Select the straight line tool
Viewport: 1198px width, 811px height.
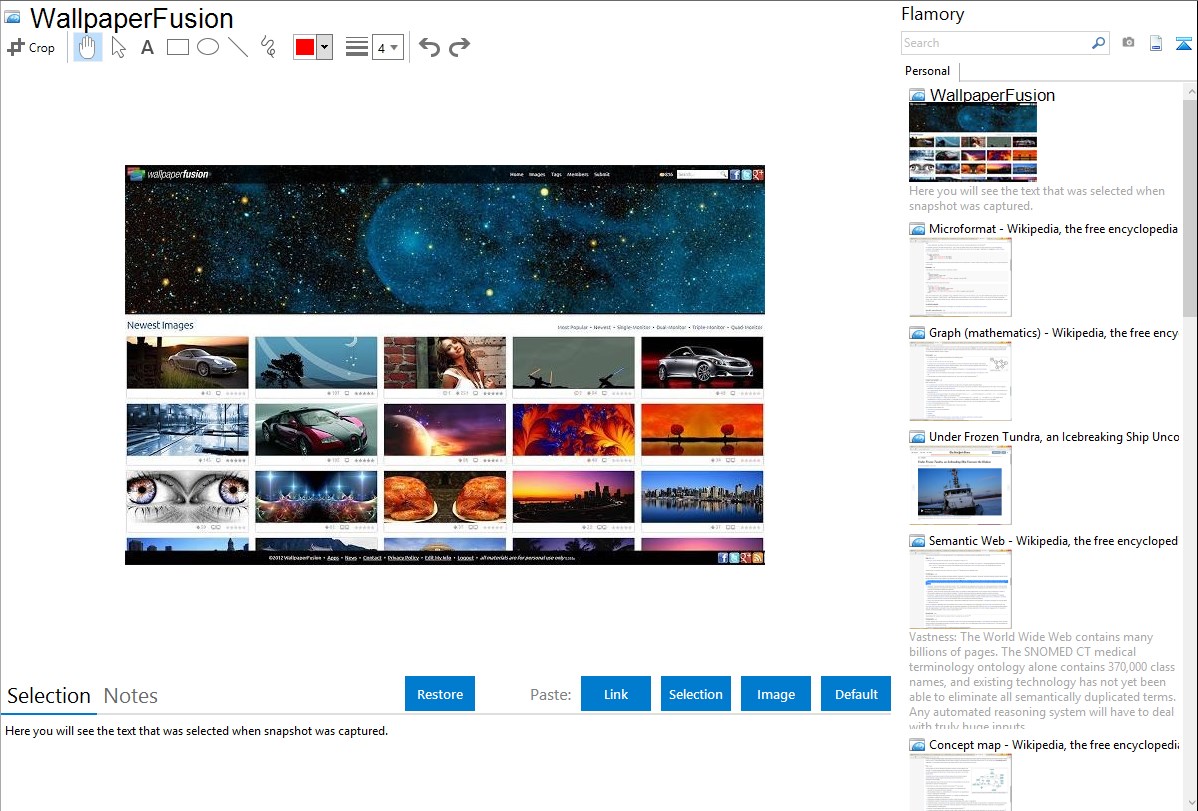pos(238,47)
